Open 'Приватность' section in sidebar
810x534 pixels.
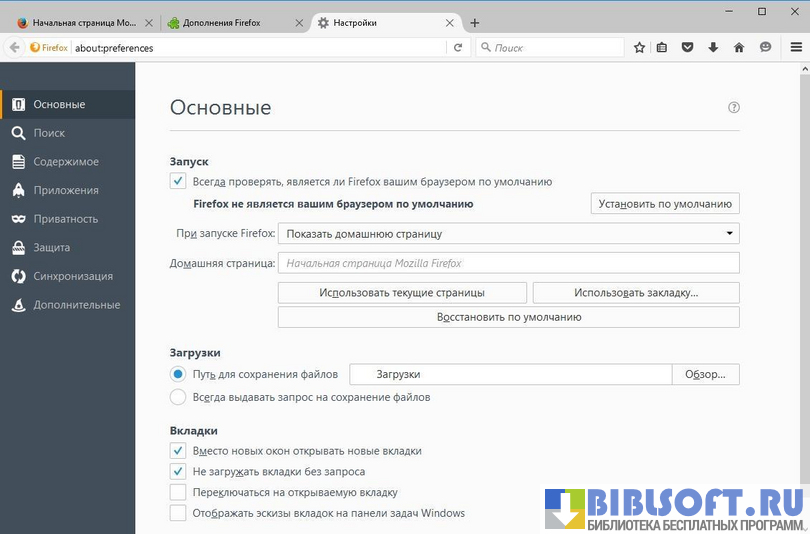[x=65, y=219]
